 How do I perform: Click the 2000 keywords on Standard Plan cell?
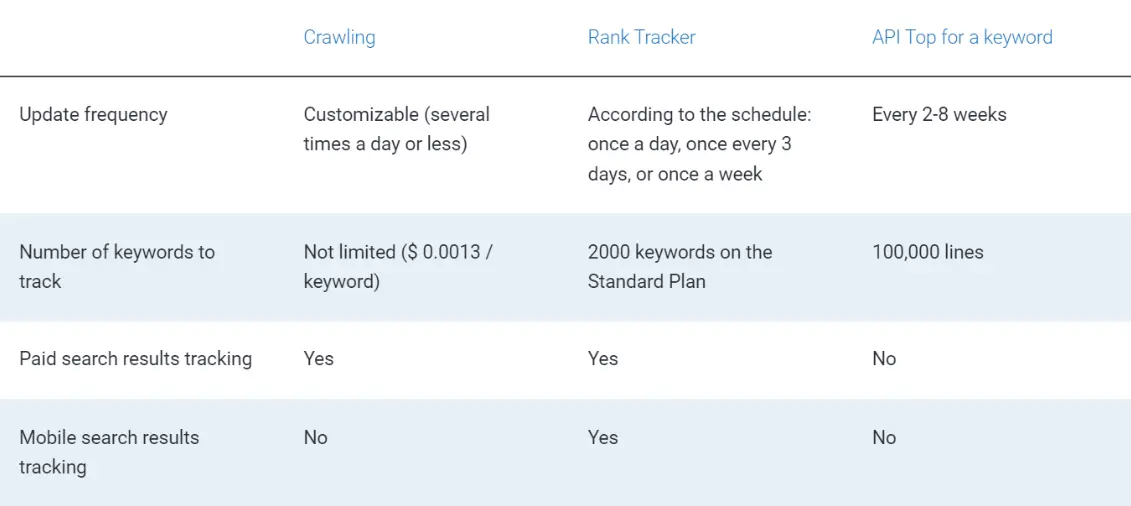679,267
